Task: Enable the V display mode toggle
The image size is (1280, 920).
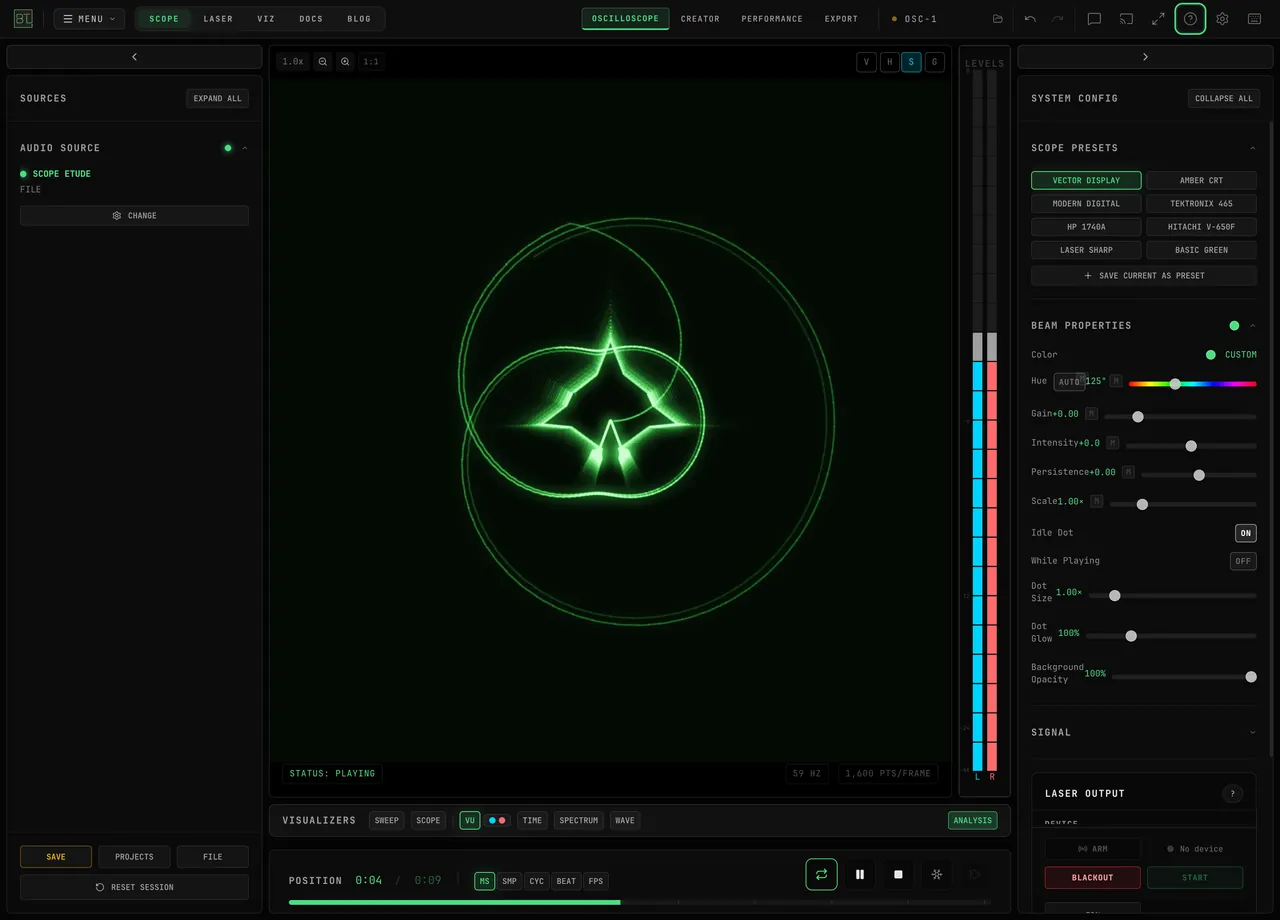Action: [x=866, y=62]
